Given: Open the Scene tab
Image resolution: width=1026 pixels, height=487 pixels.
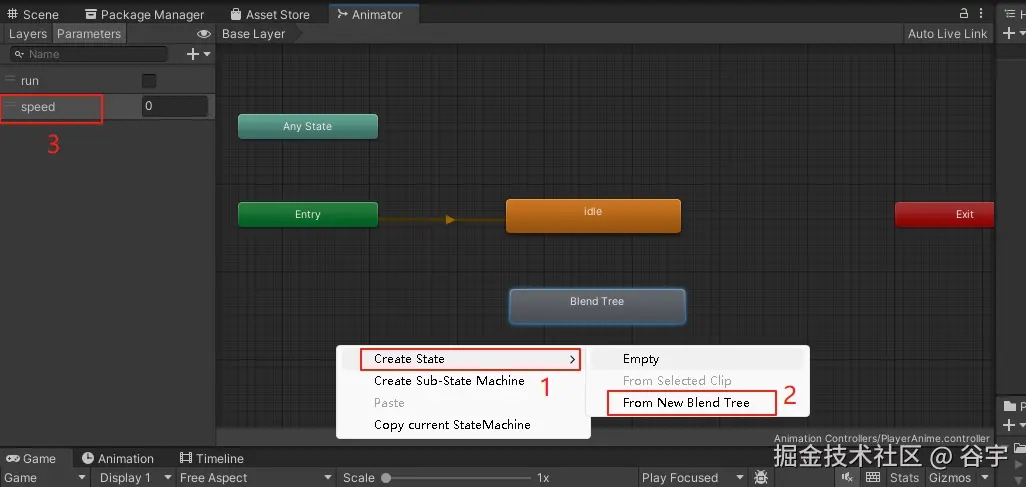Looking at the screenshot, I should [x=33, y=14].
